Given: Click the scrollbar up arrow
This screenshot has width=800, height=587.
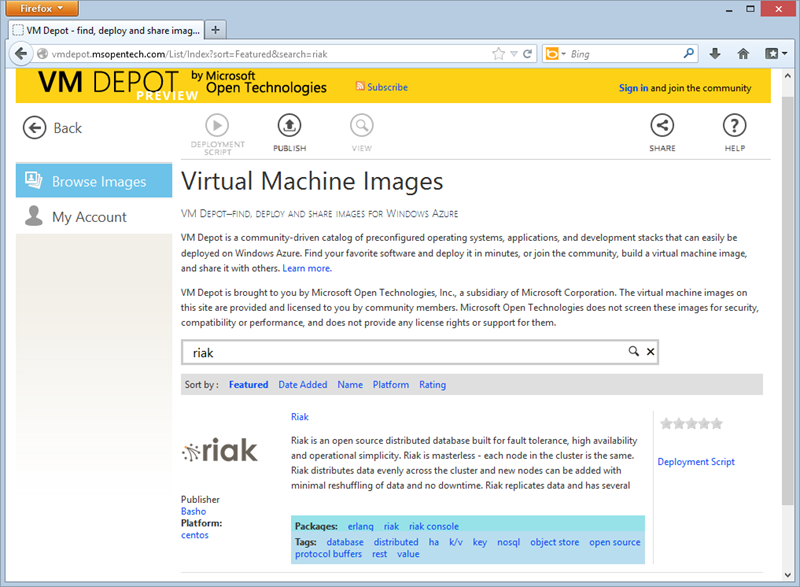Looking at the screenshot, I should 788,75.
